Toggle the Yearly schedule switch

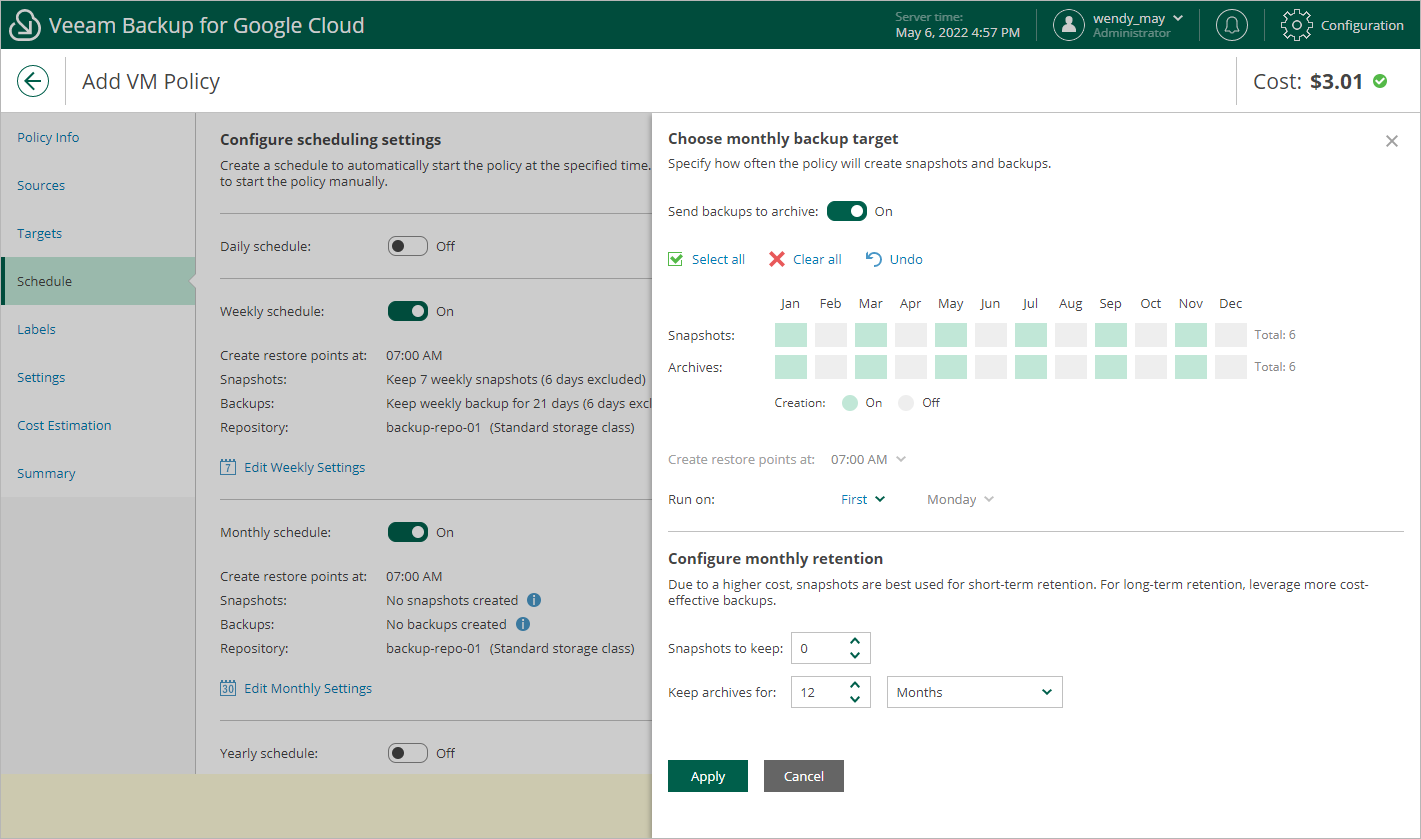pyautogui.click(x=408, y=753)
